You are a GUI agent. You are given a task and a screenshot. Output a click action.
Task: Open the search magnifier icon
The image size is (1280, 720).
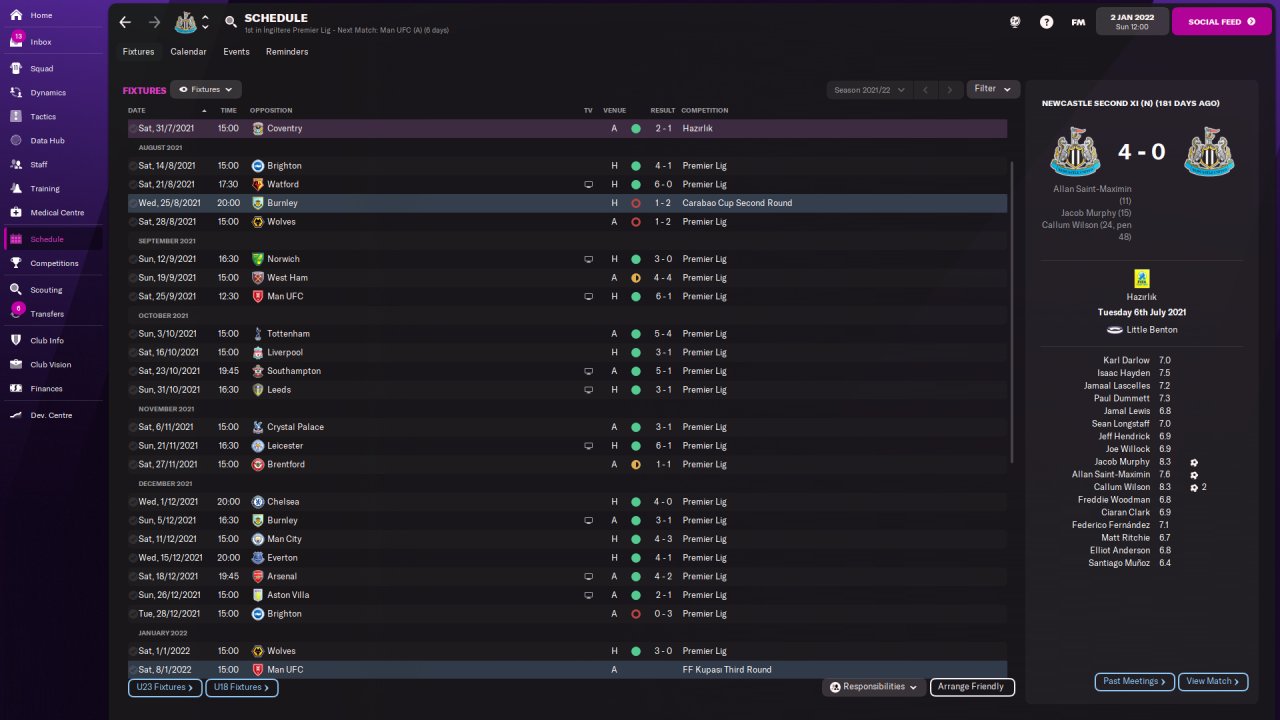[x=231, y=22]
